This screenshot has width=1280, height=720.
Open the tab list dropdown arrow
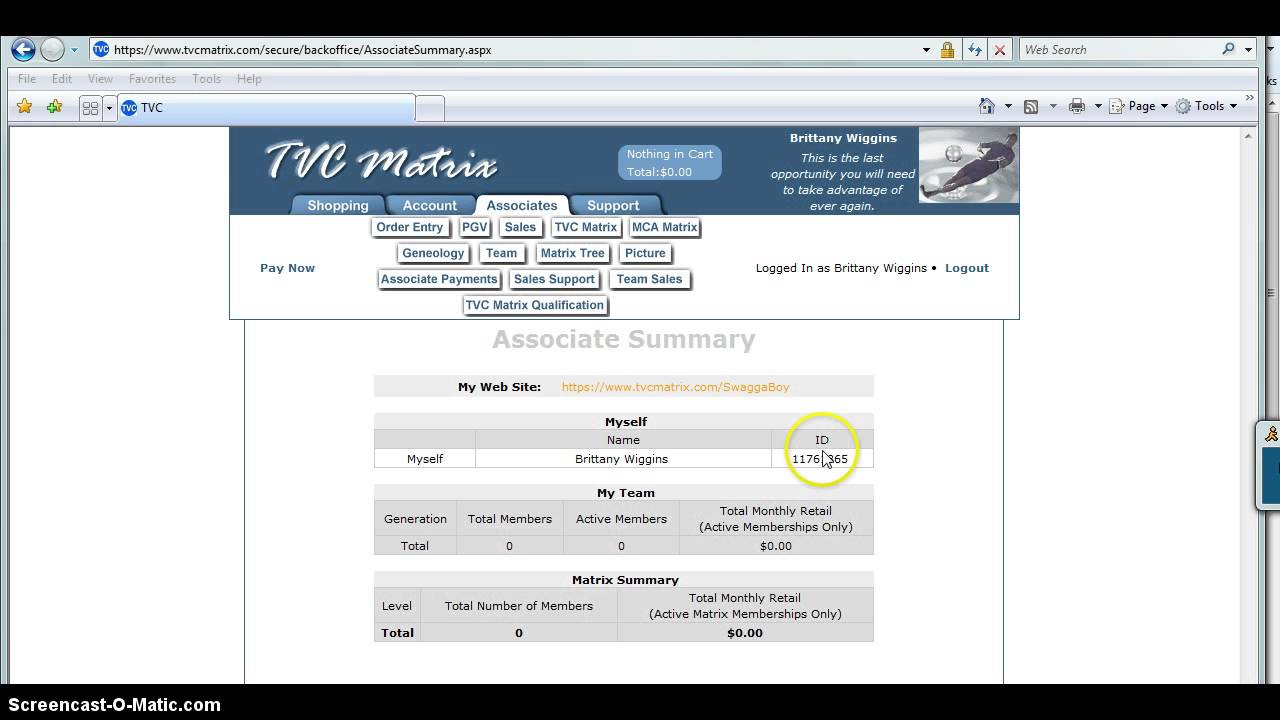pos(109,107)
